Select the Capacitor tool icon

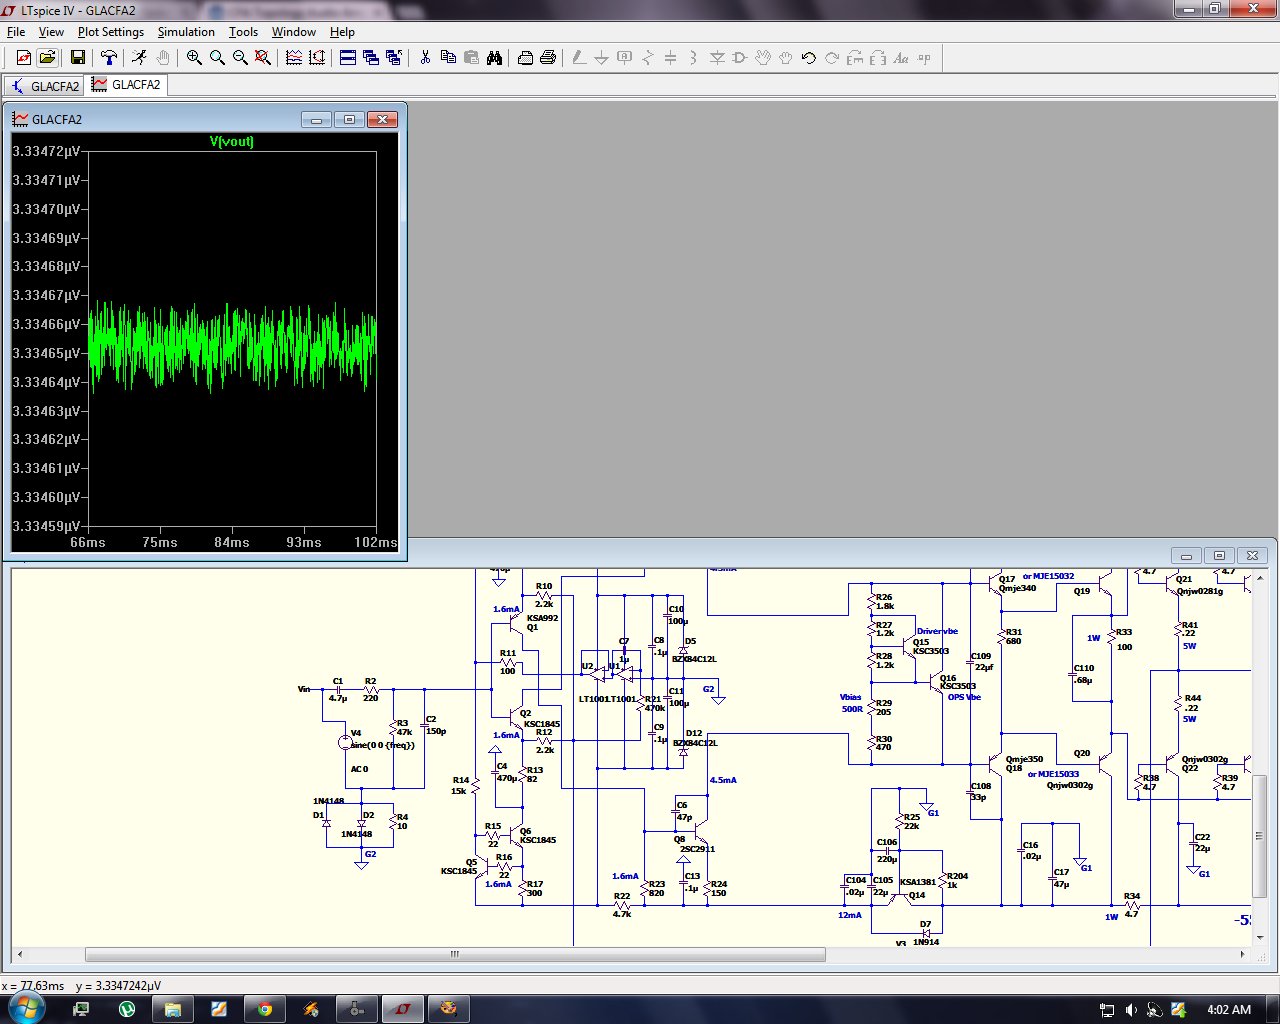click(671, 58)
